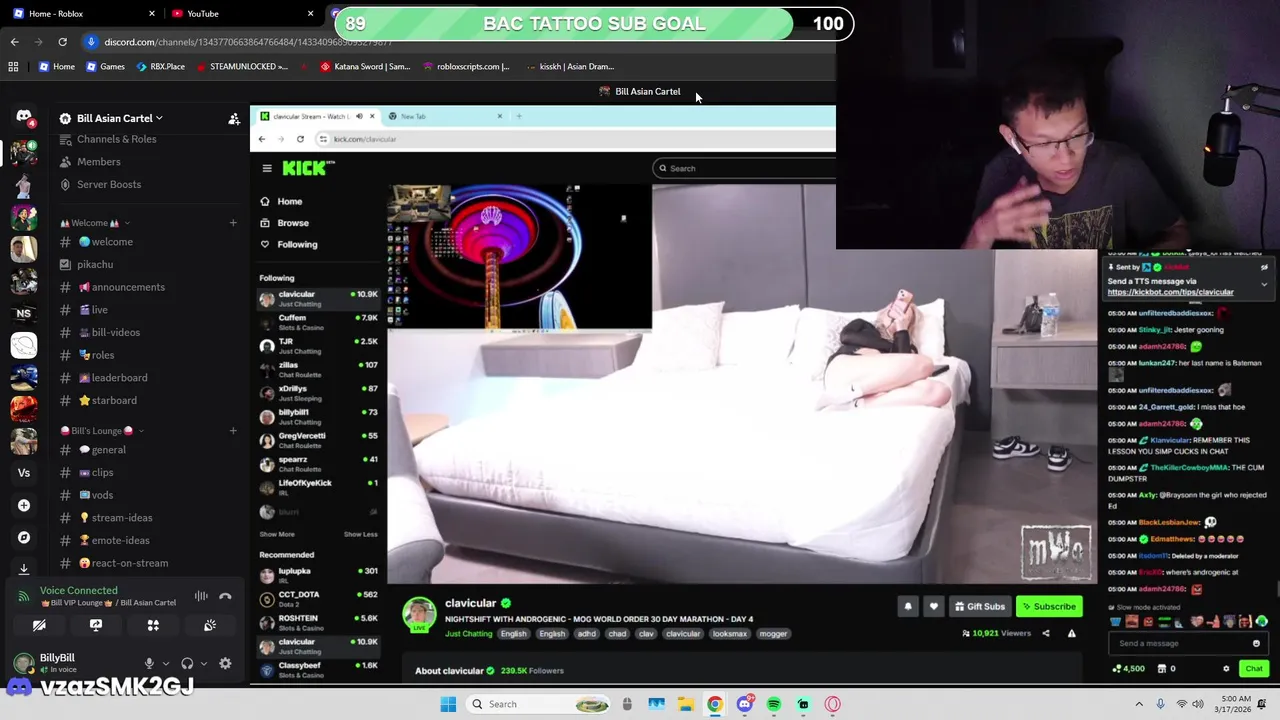Go to Kick Home in sidebar

281,201
